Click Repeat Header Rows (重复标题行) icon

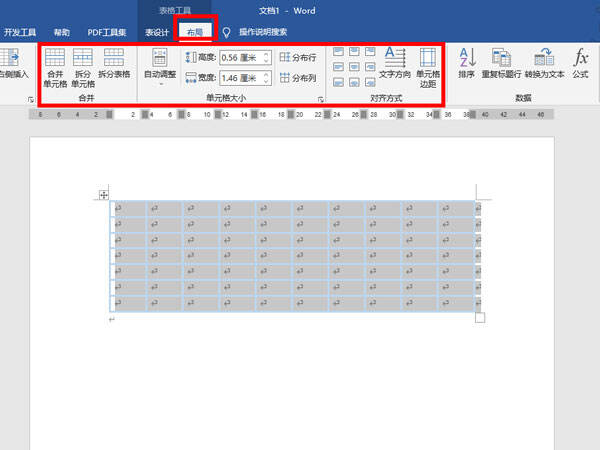pyautogui.click(x=501, y=62)
